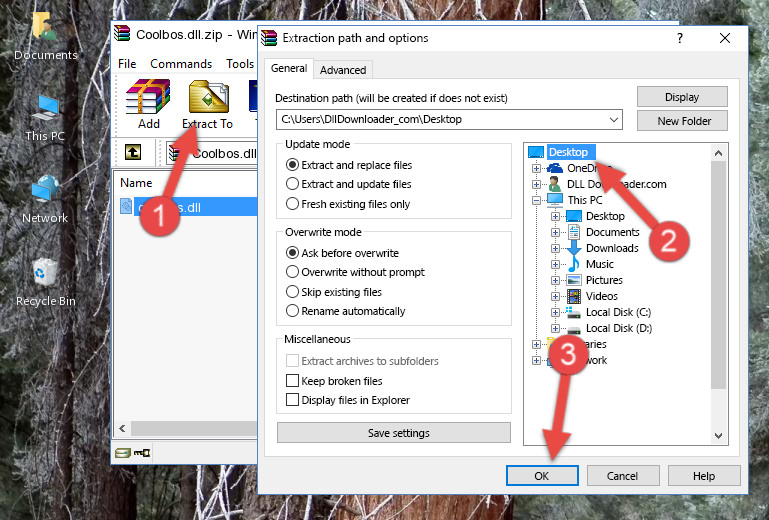Image resolution: width=769 pixels, height=520 pixels.
Task: Select Videos folder in tree
Action: point(601,296)
